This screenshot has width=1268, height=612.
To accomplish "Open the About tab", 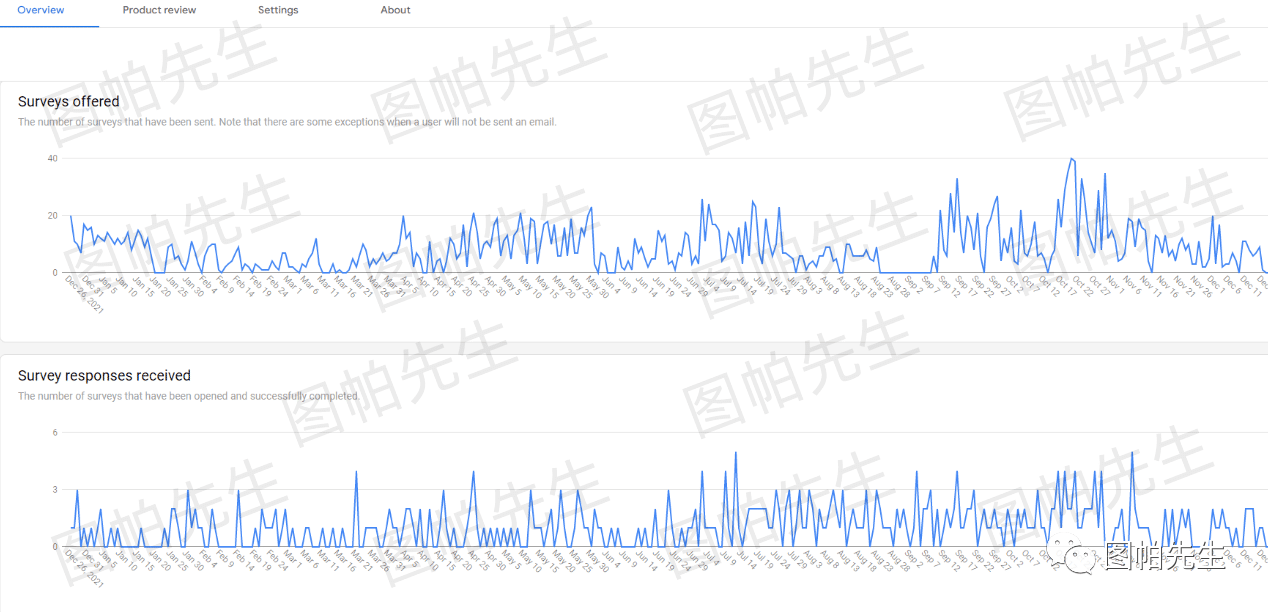I will [395, 10].
